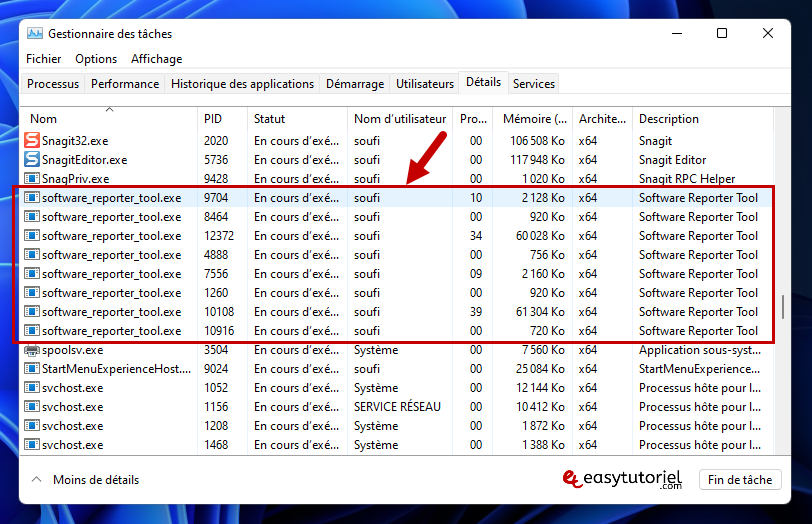The image size is (812, 524).
Task: Select software_reporter_tool.exe with PID 1260
Action: point(111,293)
